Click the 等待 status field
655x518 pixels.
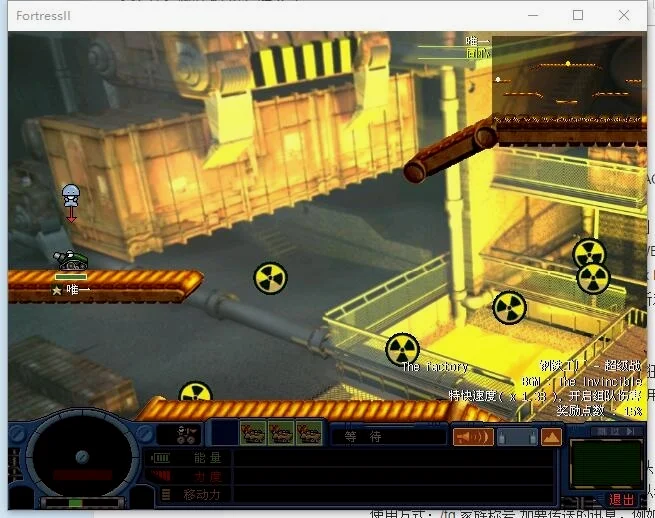pos(388,437)
